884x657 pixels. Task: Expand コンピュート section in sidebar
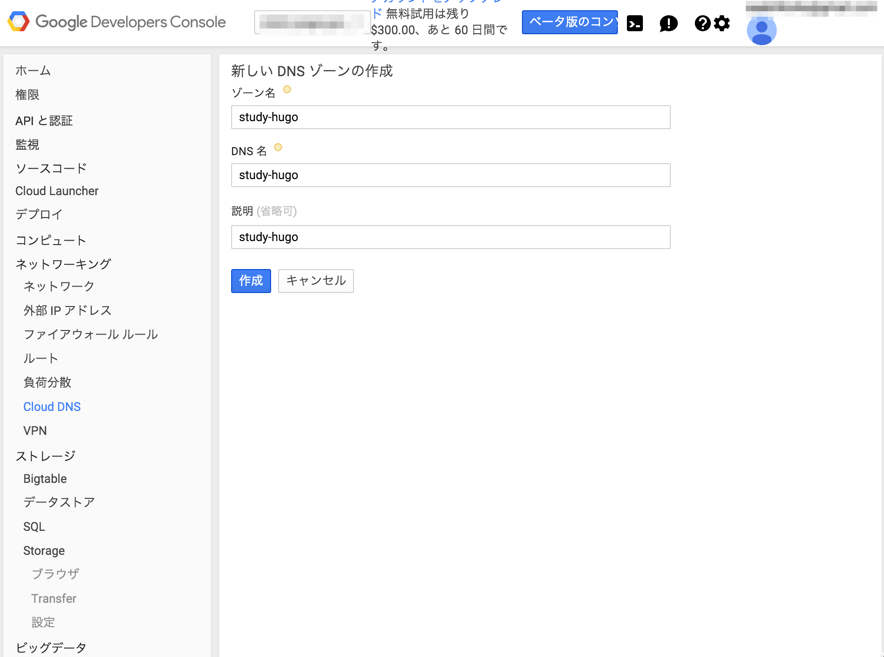(x=51, y=240)
